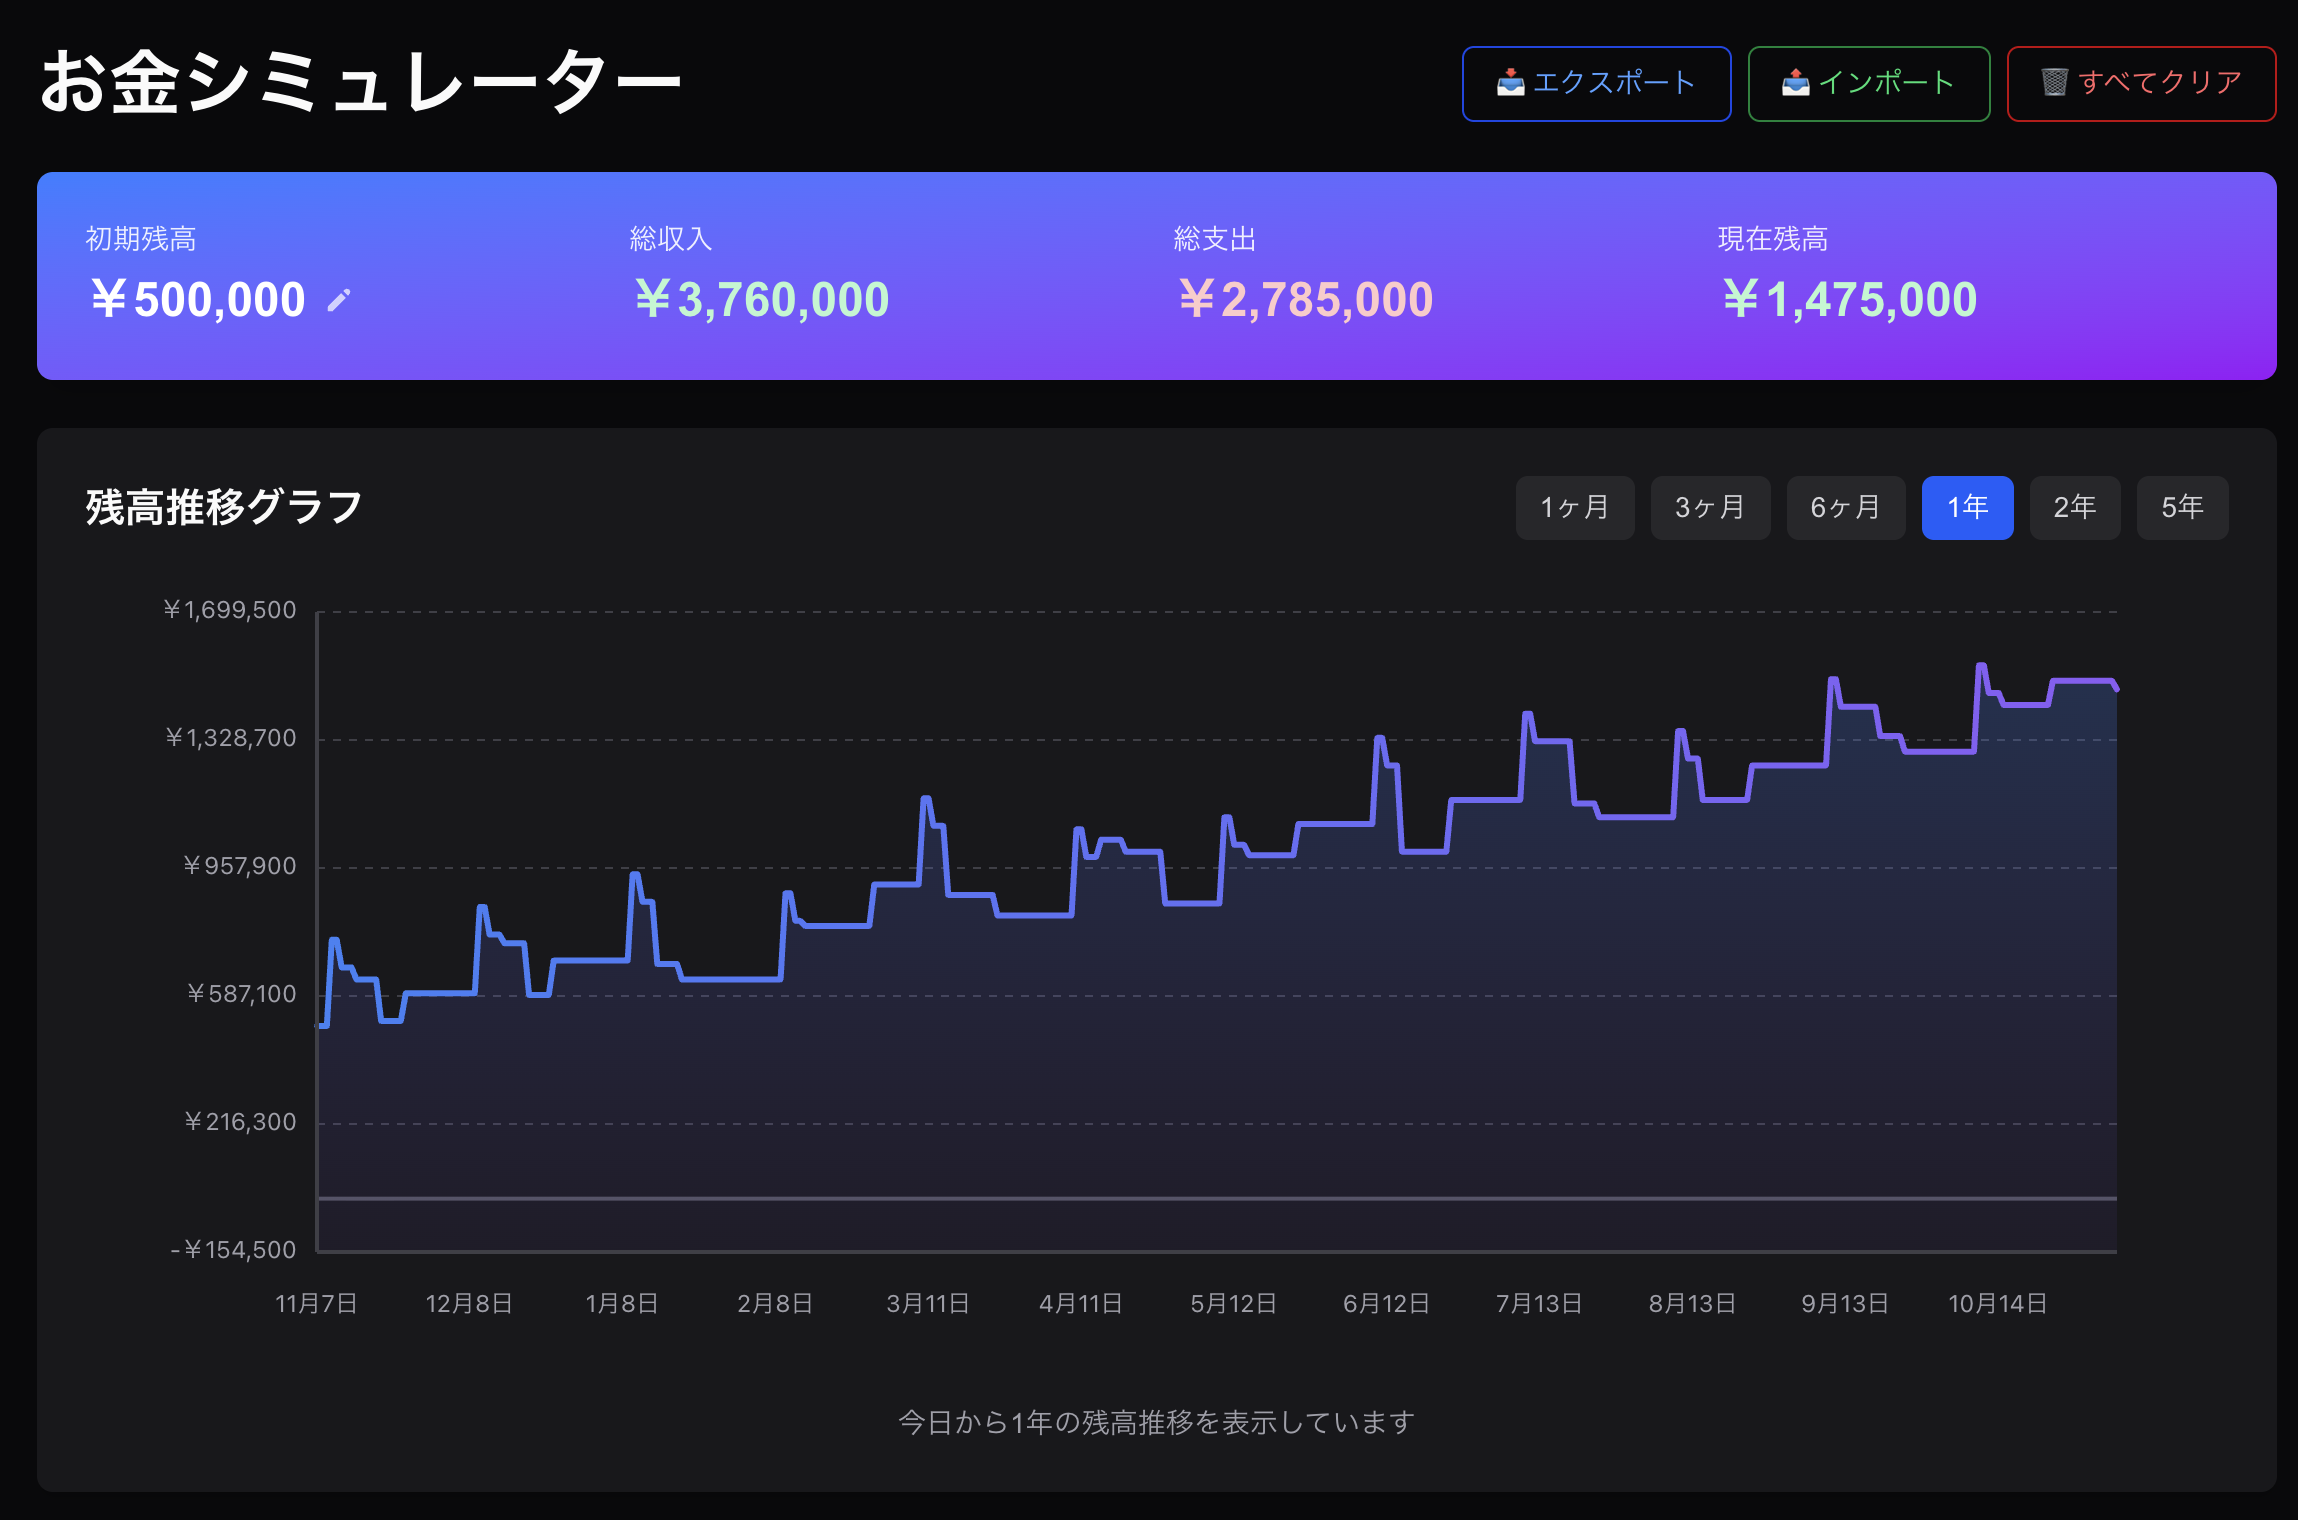Change graph period to 5年
Screen dimensions: 2298x1520
click(2182, 508)
